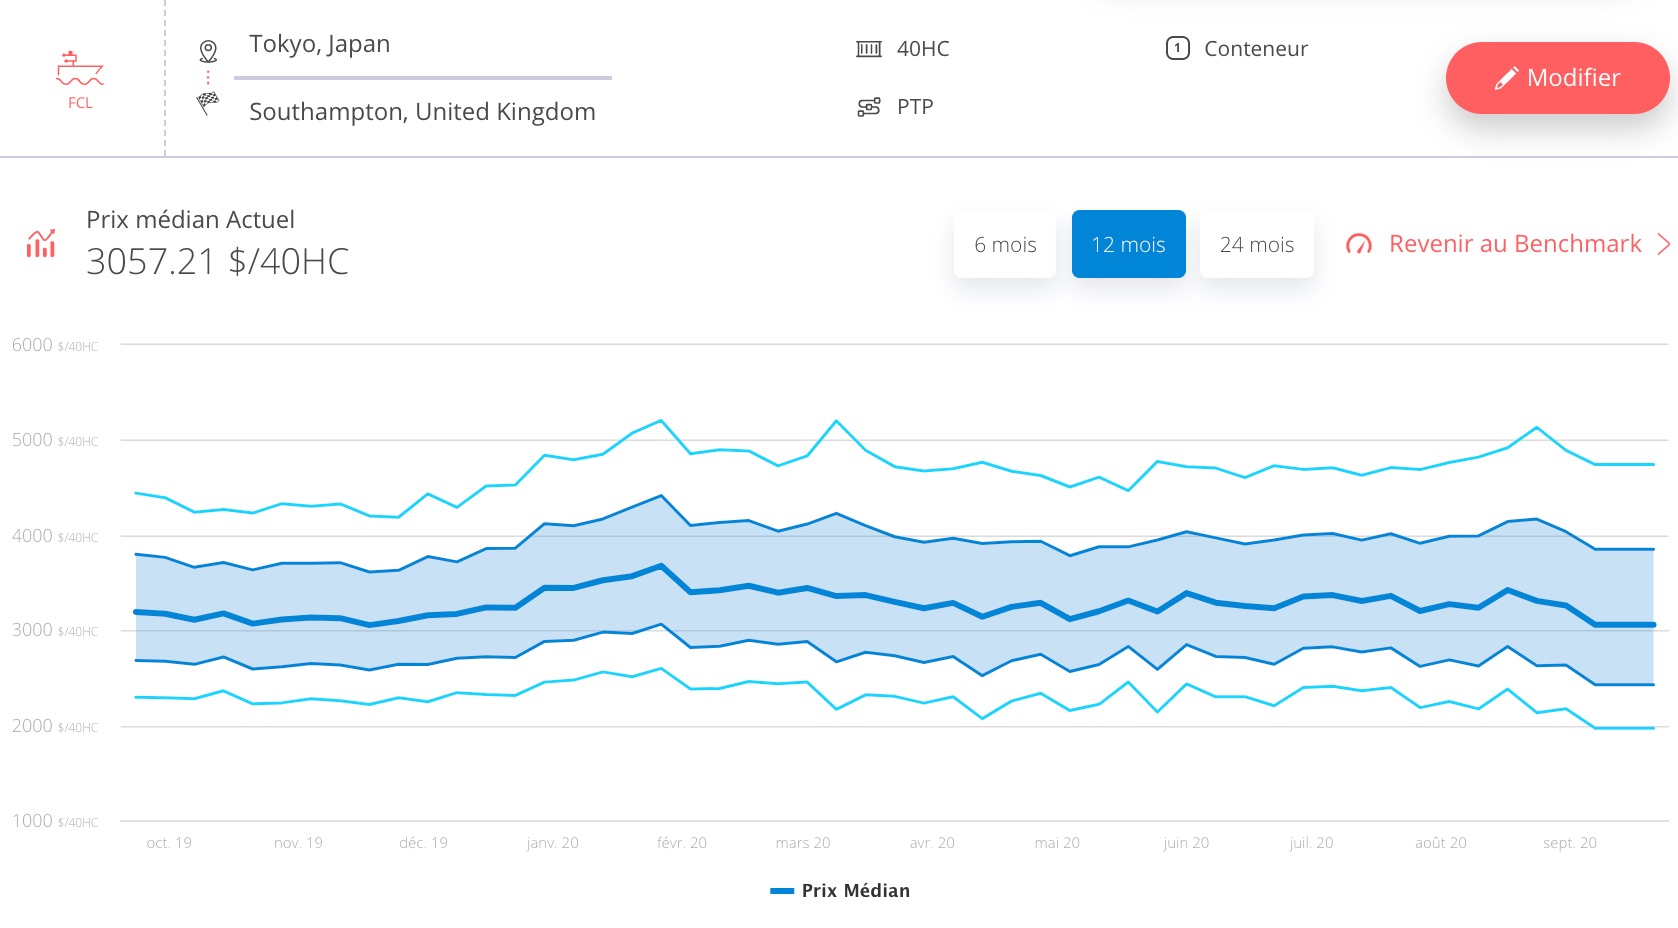The height and width of the screenshot is (928, 1678).
Task: Click the 40HC container type label
Action: click(x=923, y=49)
